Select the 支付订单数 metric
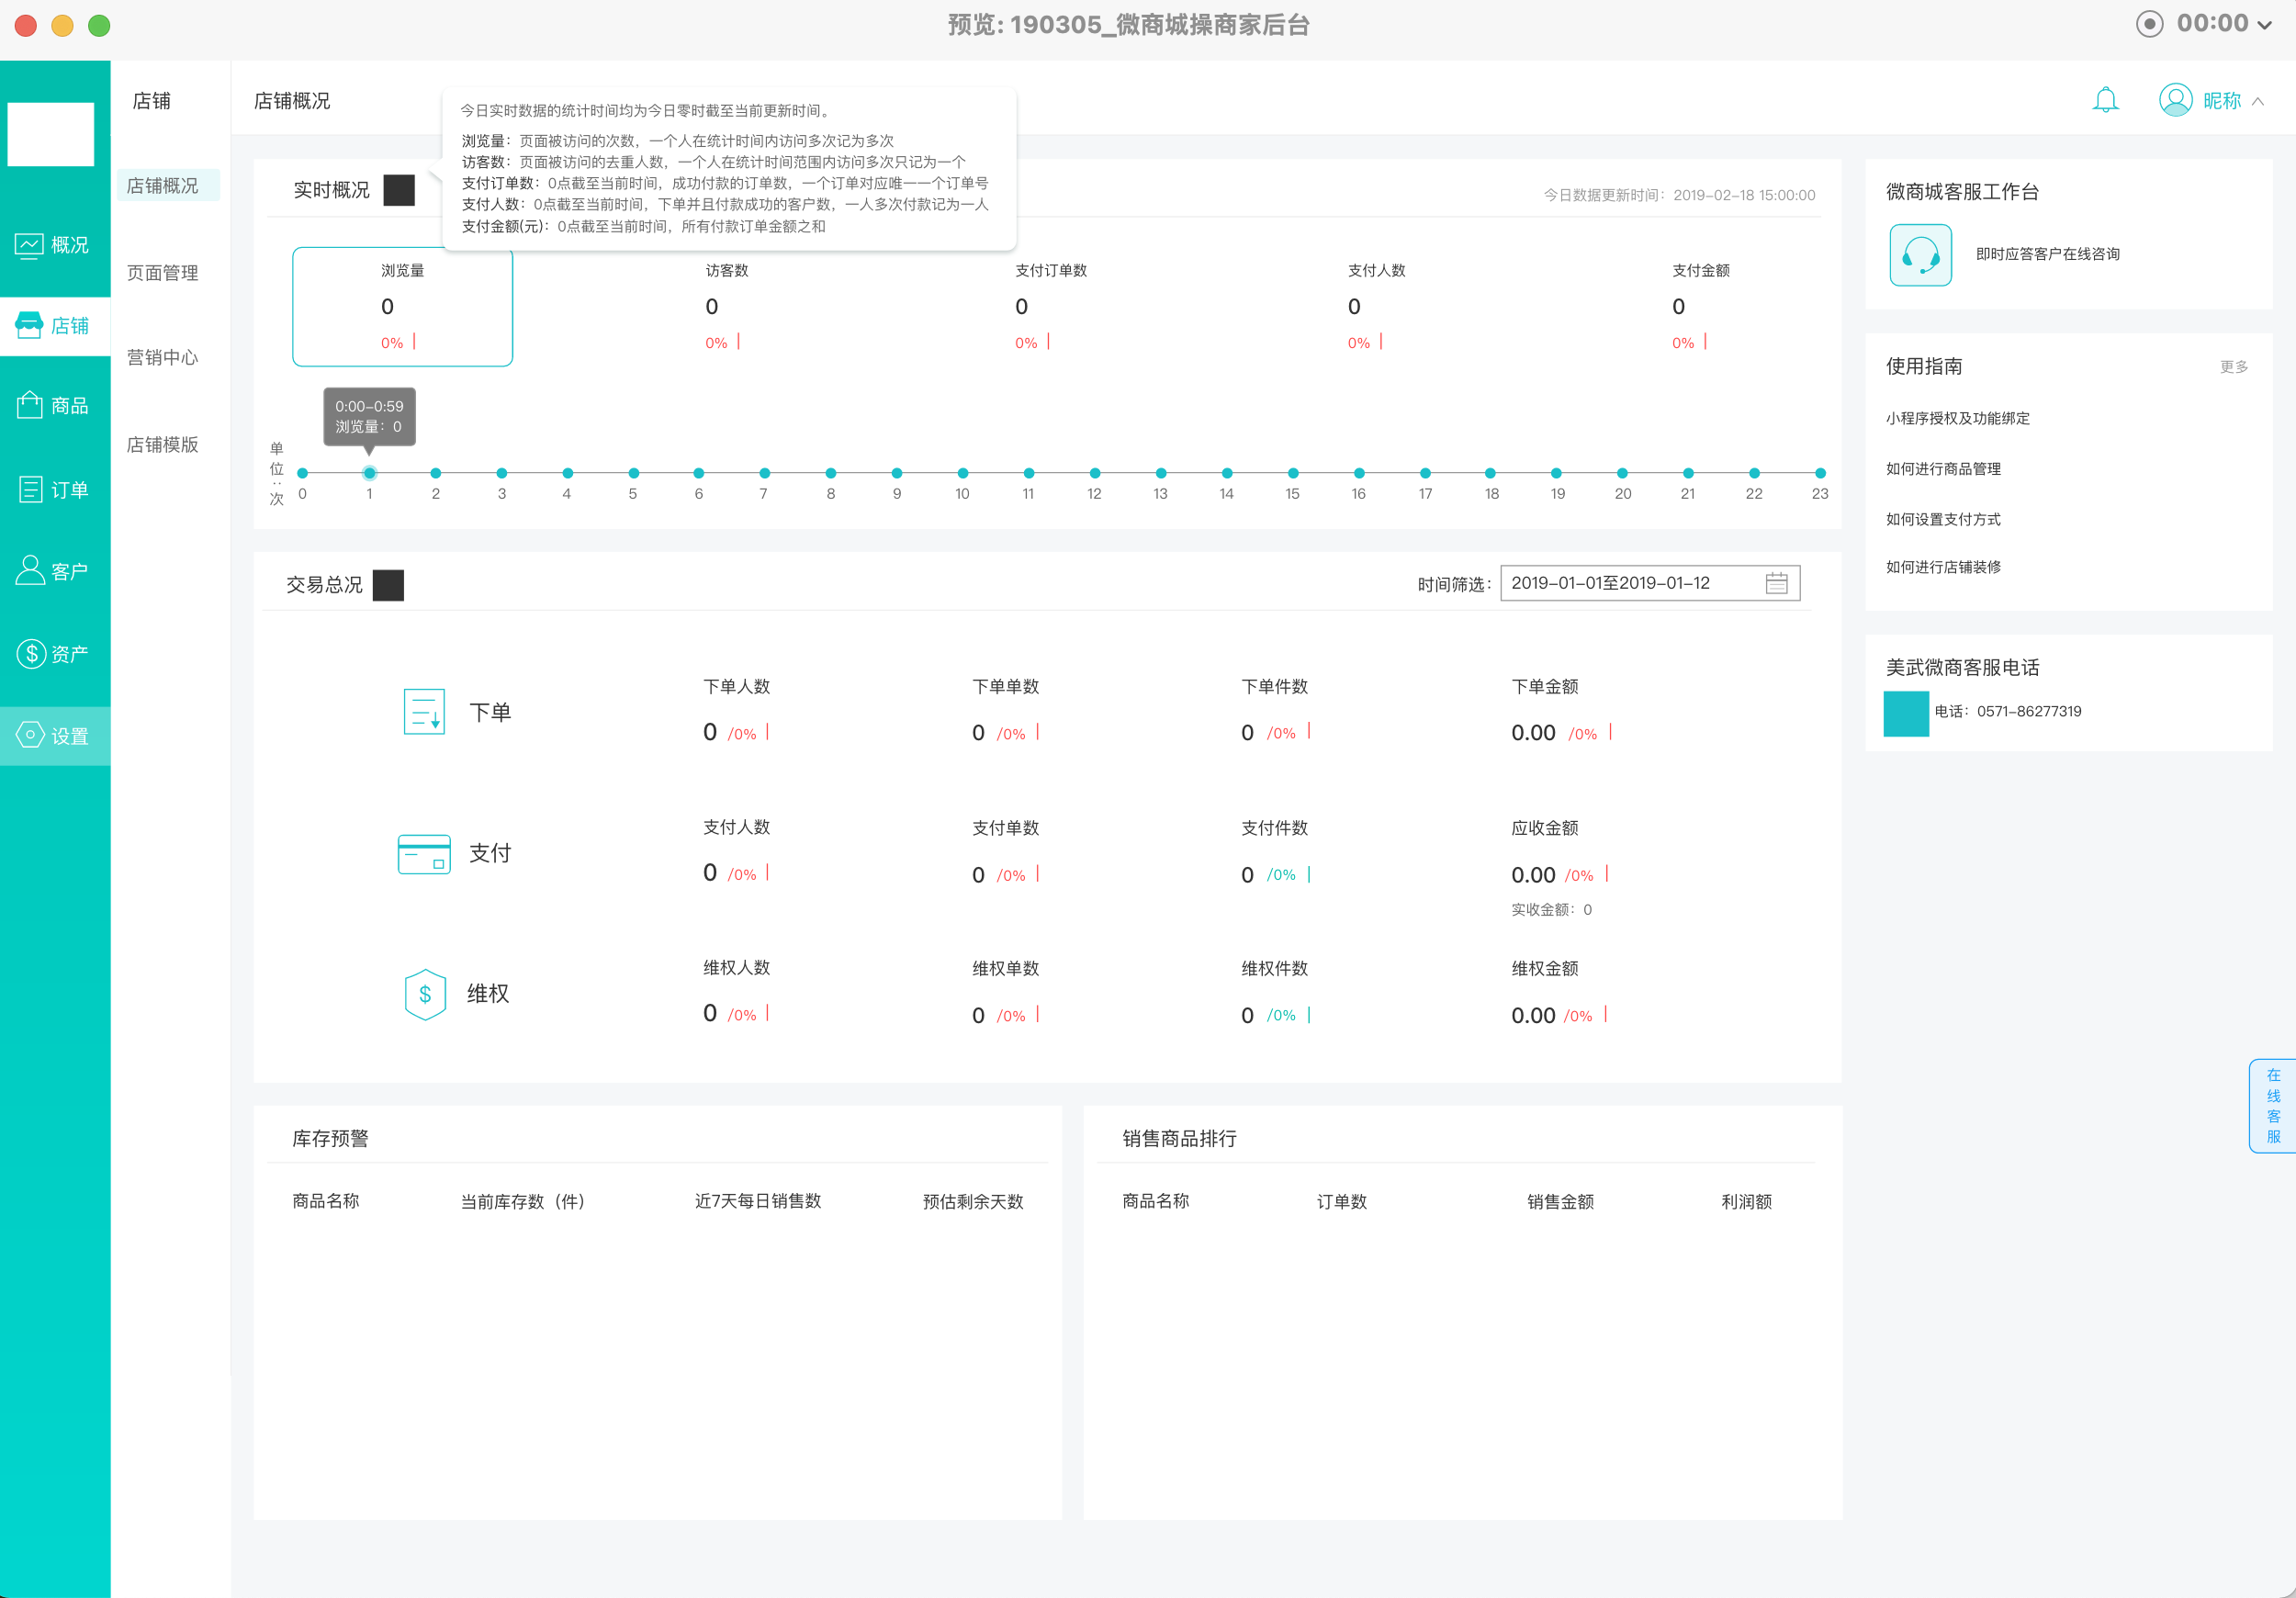 click(1050, 305)
